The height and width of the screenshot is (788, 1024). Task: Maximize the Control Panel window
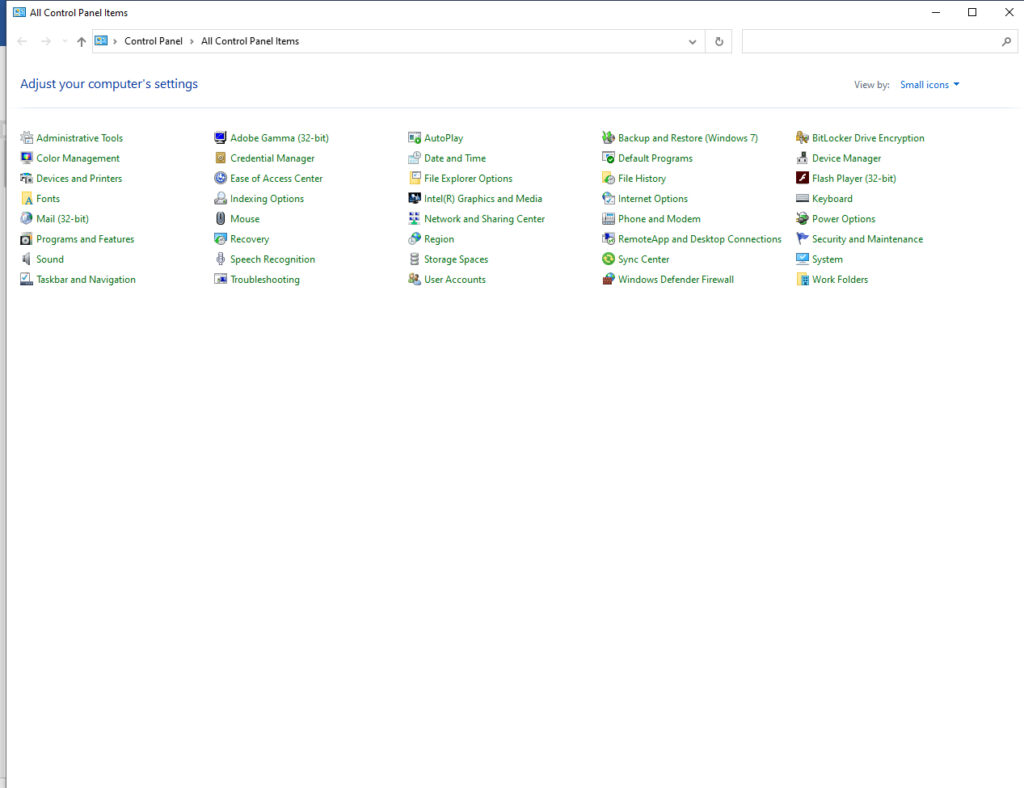tap(972, 12)
